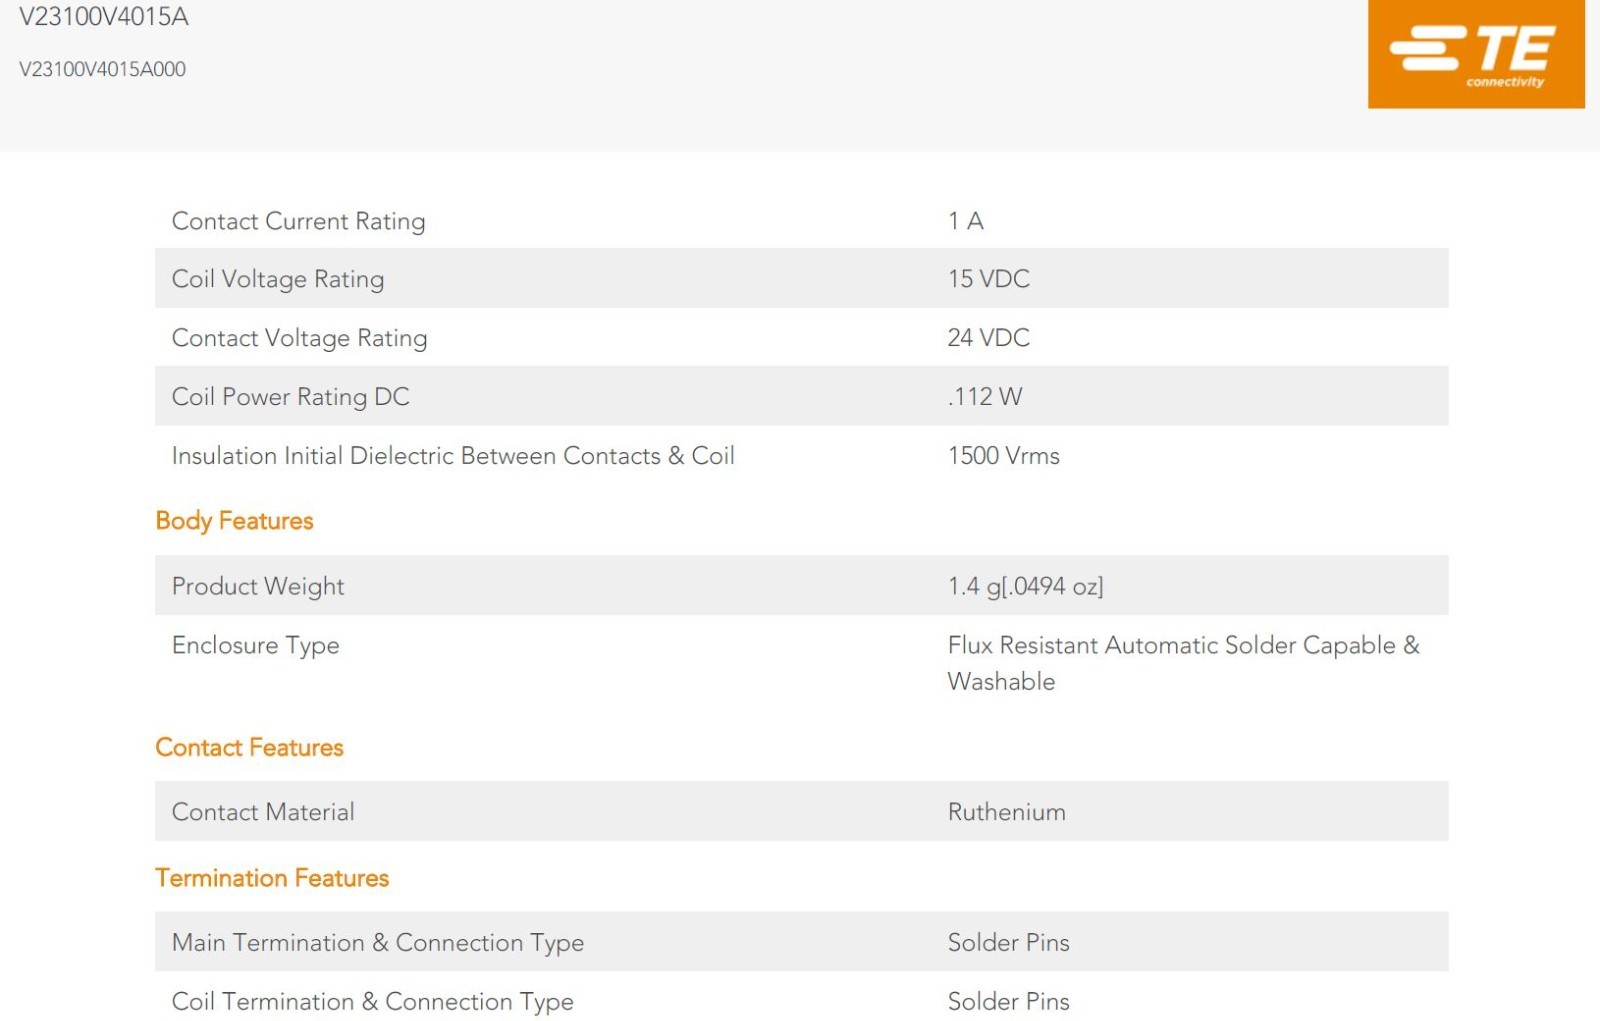
Task: Click the .112 W power value
Action: (985, 396)
